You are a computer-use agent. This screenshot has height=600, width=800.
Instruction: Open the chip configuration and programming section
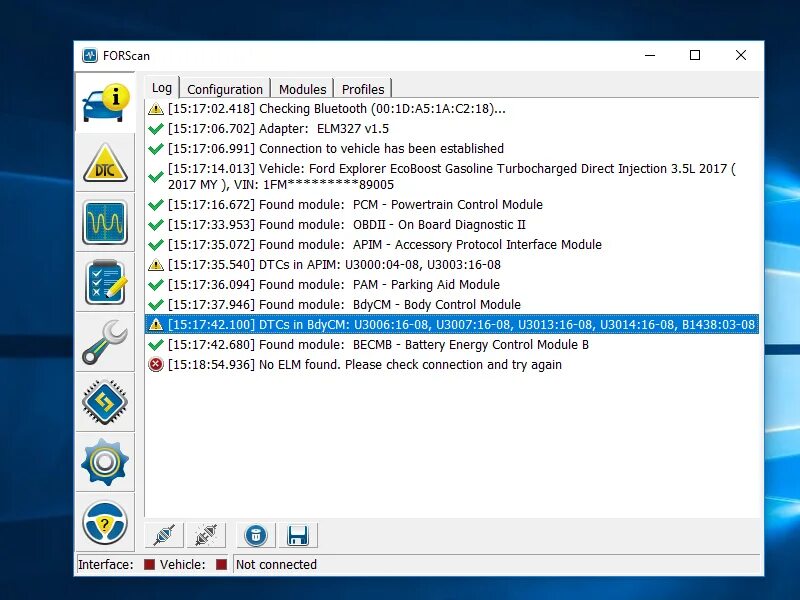click(x=106, y=402)
